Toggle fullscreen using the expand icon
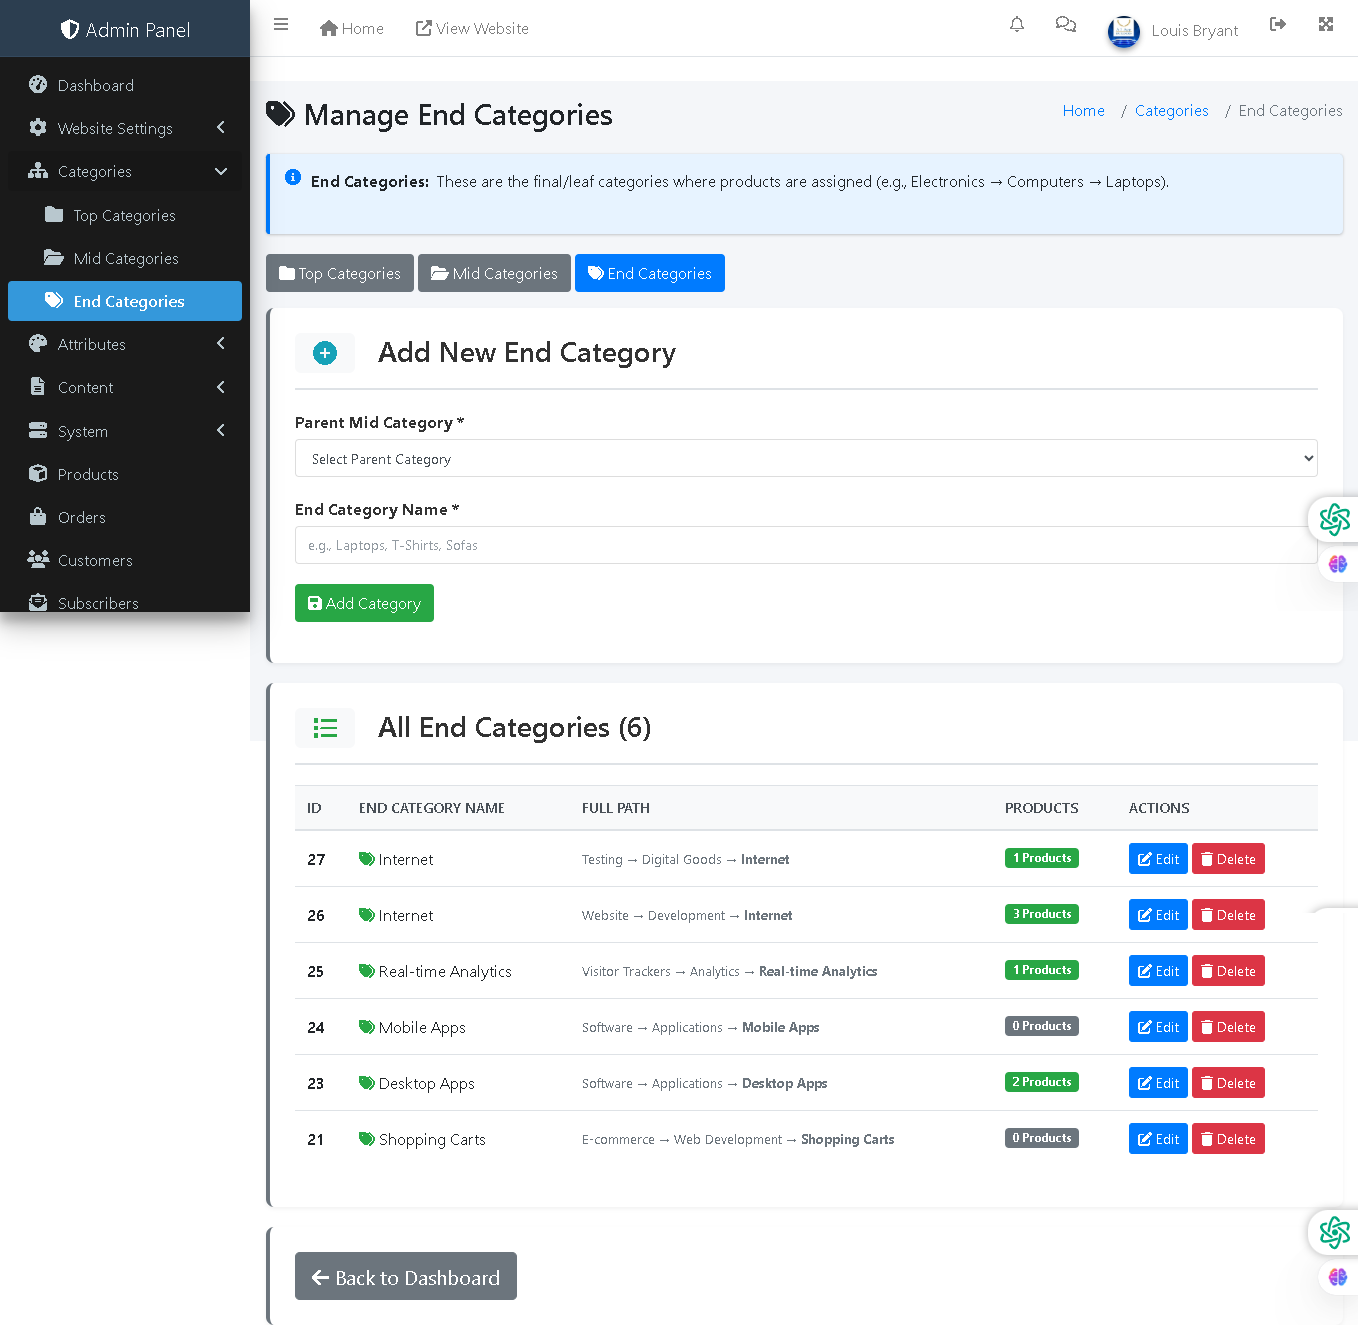This screenshot has width=1358, height=1325. 1325,25
